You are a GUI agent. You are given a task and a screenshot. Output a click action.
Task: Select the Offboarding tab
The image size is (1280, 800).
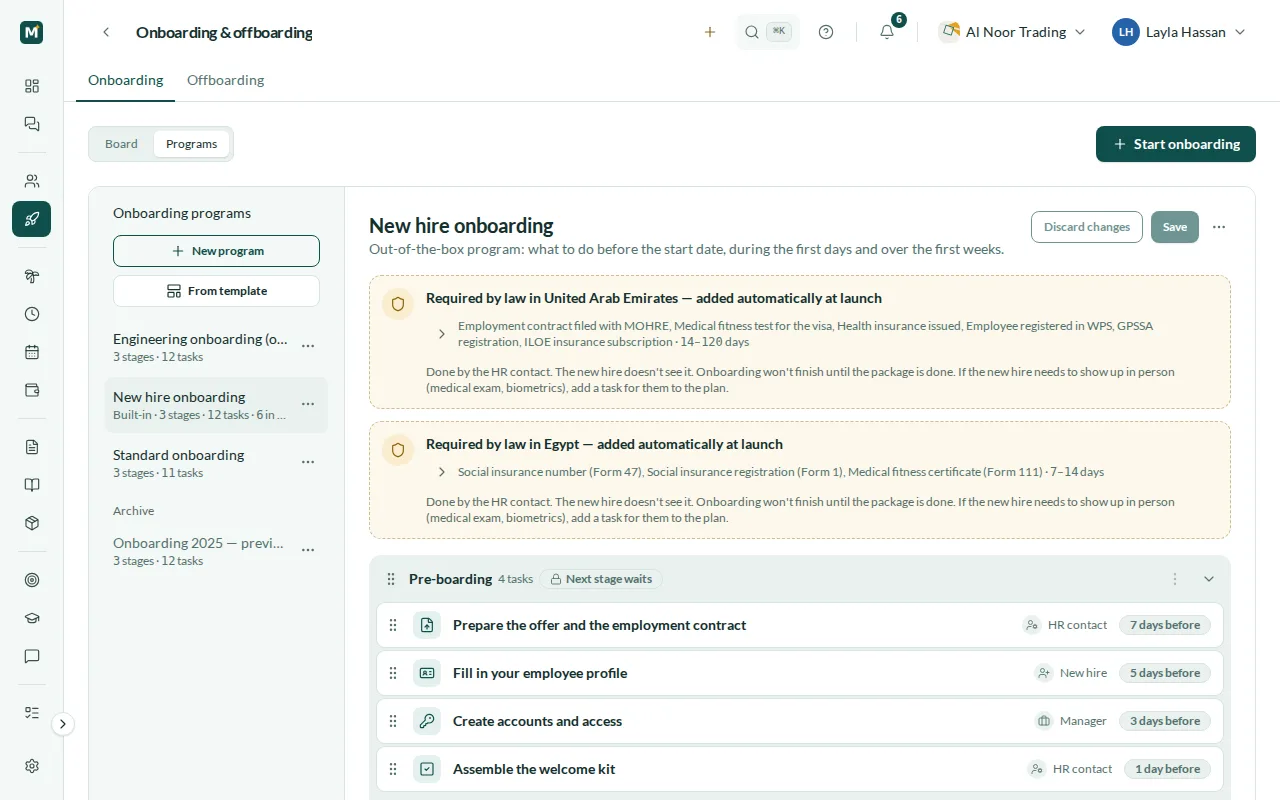click(226, 80)
